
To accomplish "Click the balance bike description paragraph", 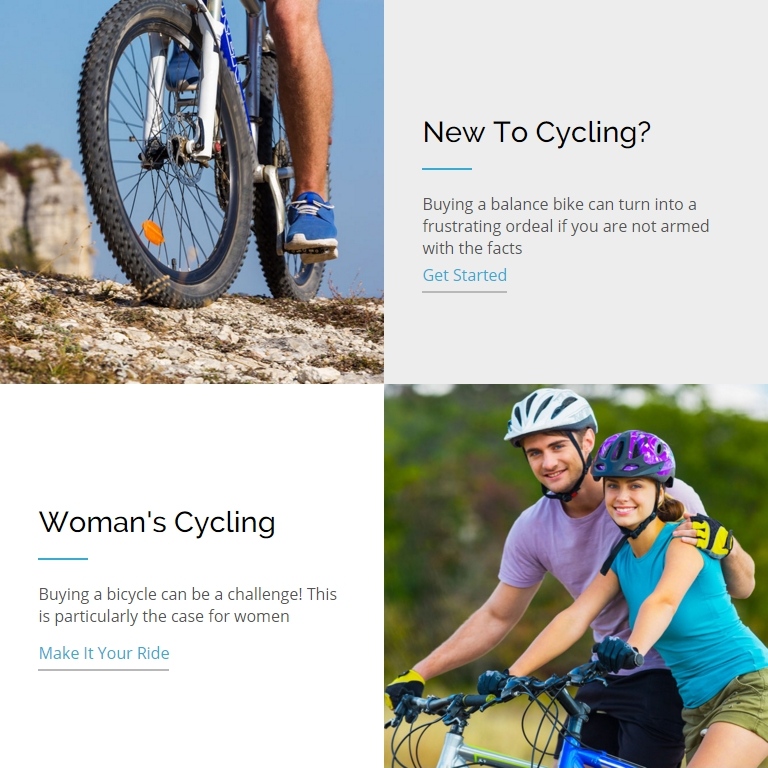I will coord(566,226).
